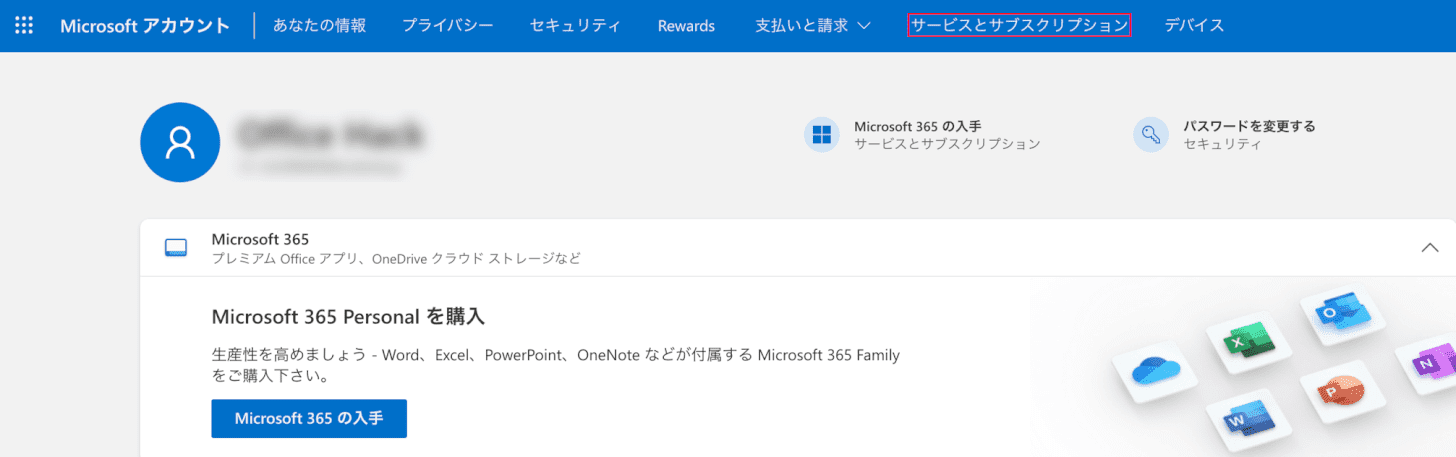
Task: Expand the 支払いと請求 dropdown menu
Action: pyautogui.click(x=812, y=26)
